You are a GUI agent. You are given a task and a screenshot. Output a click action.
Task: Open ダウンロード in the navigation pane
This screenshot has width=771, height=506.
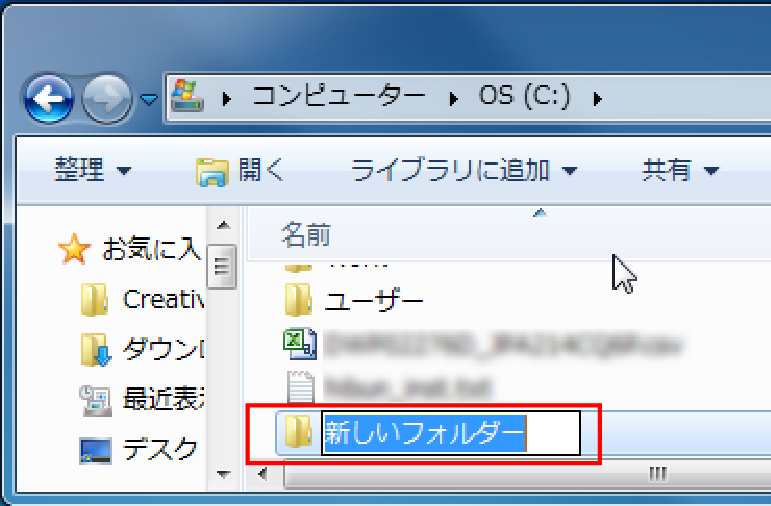pos(162,349)
